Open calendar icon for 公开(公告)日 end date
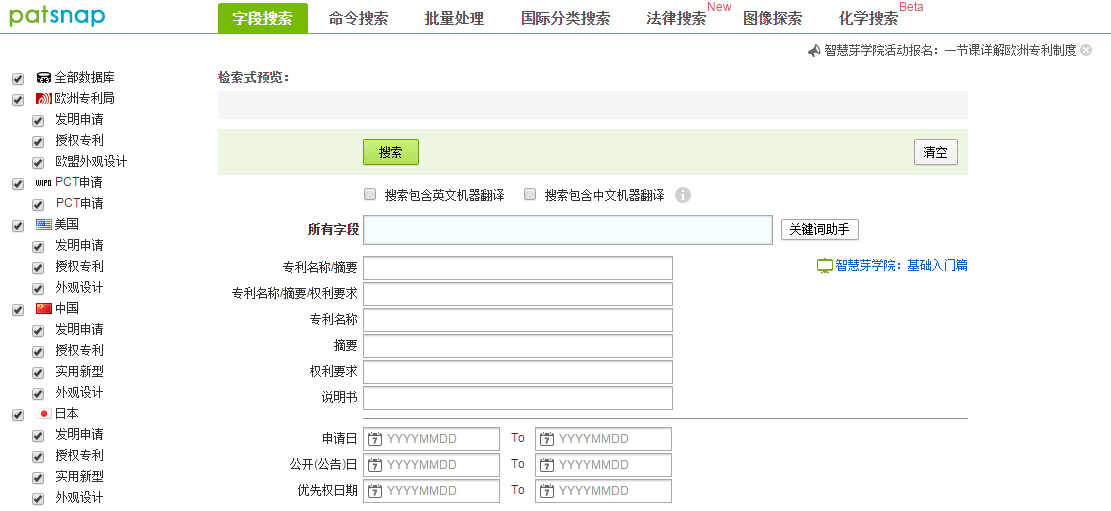This screenshot has width=1111, height=511. click(x=547, y=465)
